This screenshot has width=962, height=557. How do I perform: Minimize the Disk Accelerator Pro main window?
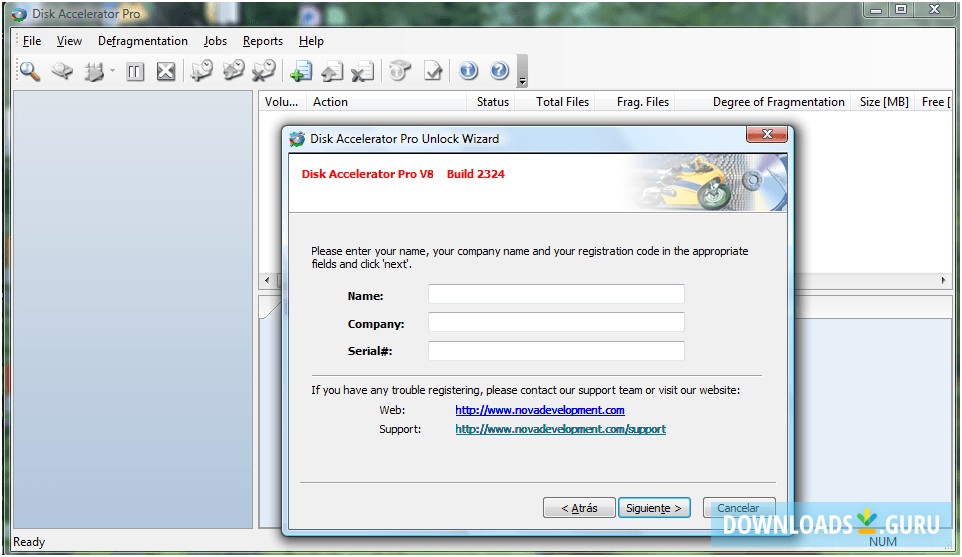pos(875,9)
